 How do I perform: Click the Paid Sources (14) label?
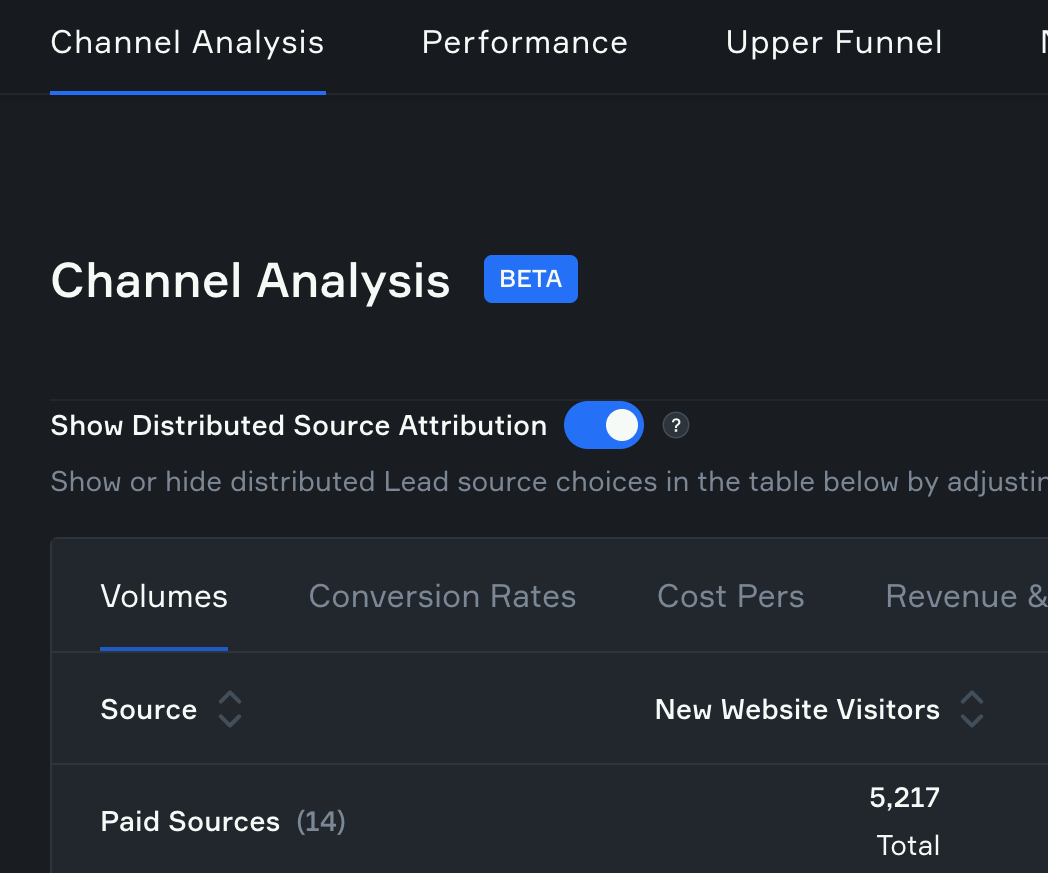222,821
